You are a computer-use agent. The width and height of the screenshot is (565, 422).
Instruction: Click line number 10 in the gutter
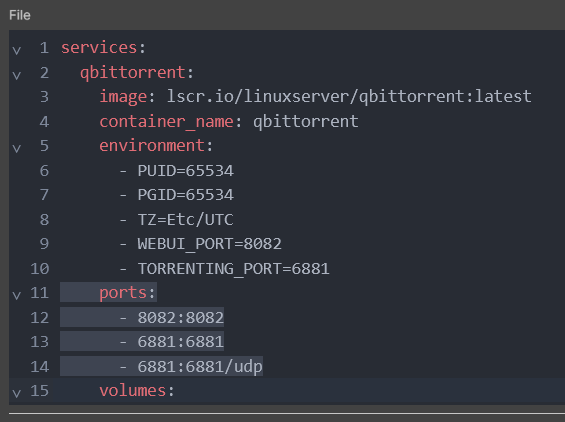[x=40, y=268]
